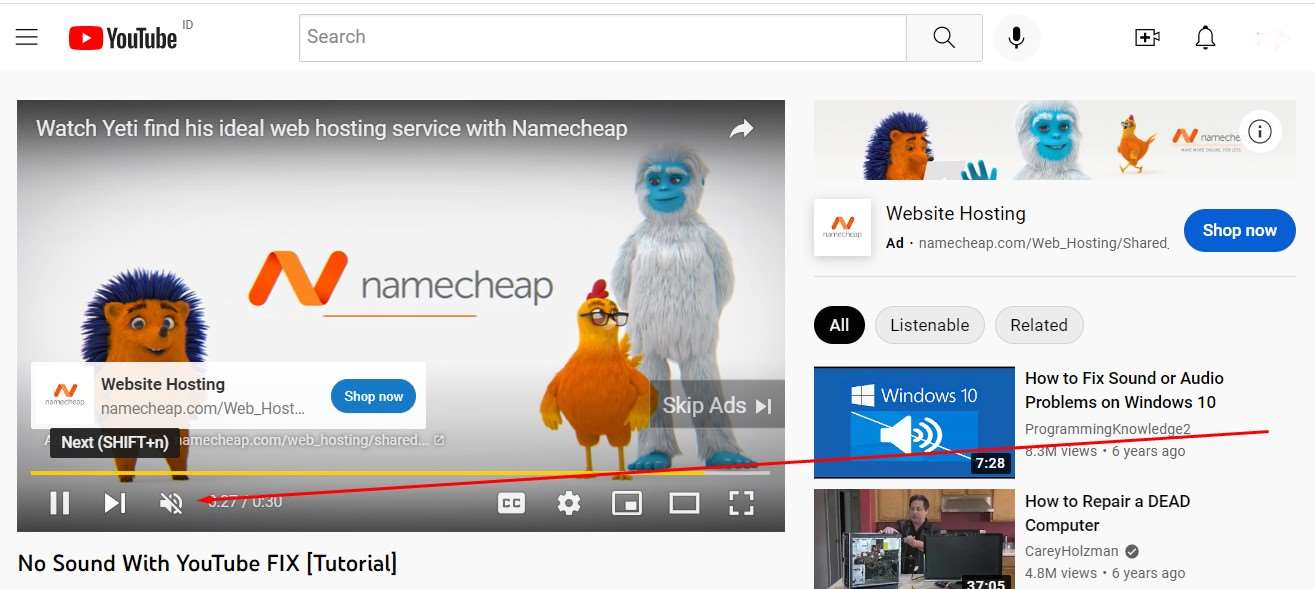
Task: Click Shop now in video overlay
Action: point(374,396)
